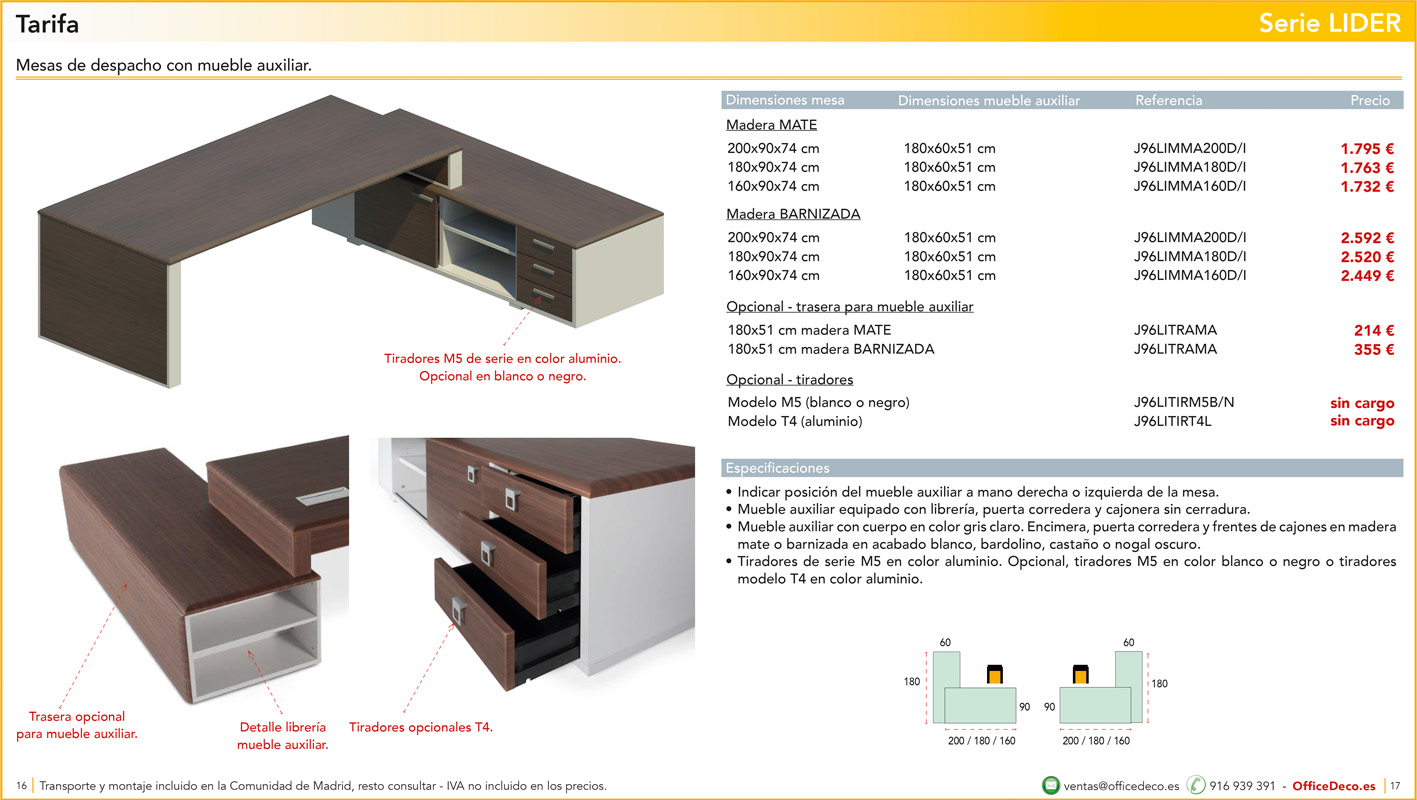Click the red 1.795 € price value

point(1368,147)
